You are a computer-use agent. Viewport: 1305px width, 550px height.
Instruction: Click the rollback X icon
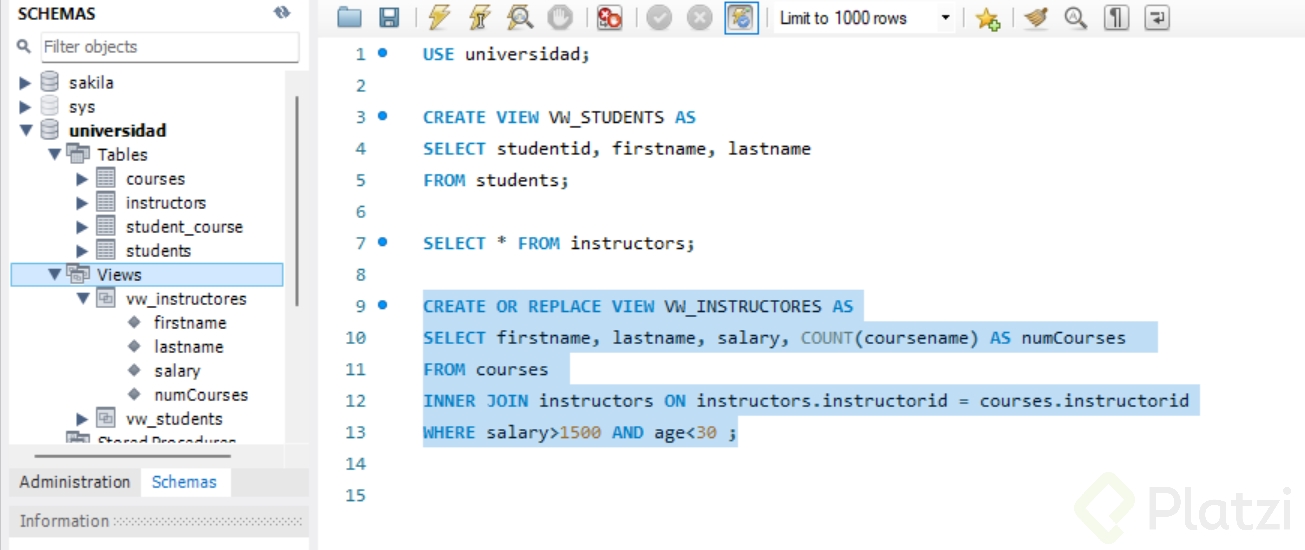[x=700, y=18]
